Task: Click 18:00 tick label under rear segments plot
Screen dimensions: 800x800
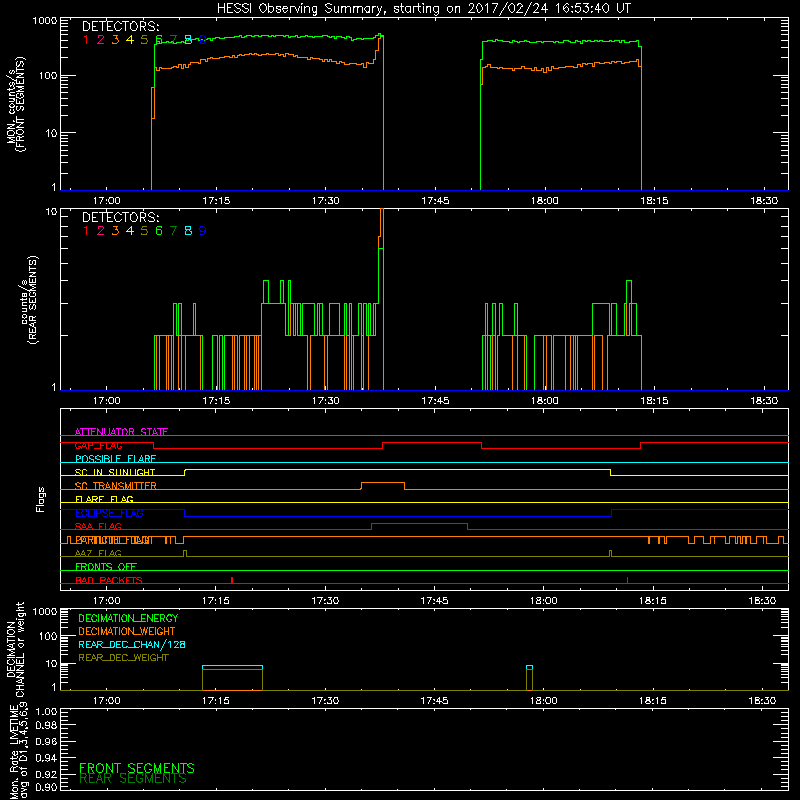Action: (544, 401)
